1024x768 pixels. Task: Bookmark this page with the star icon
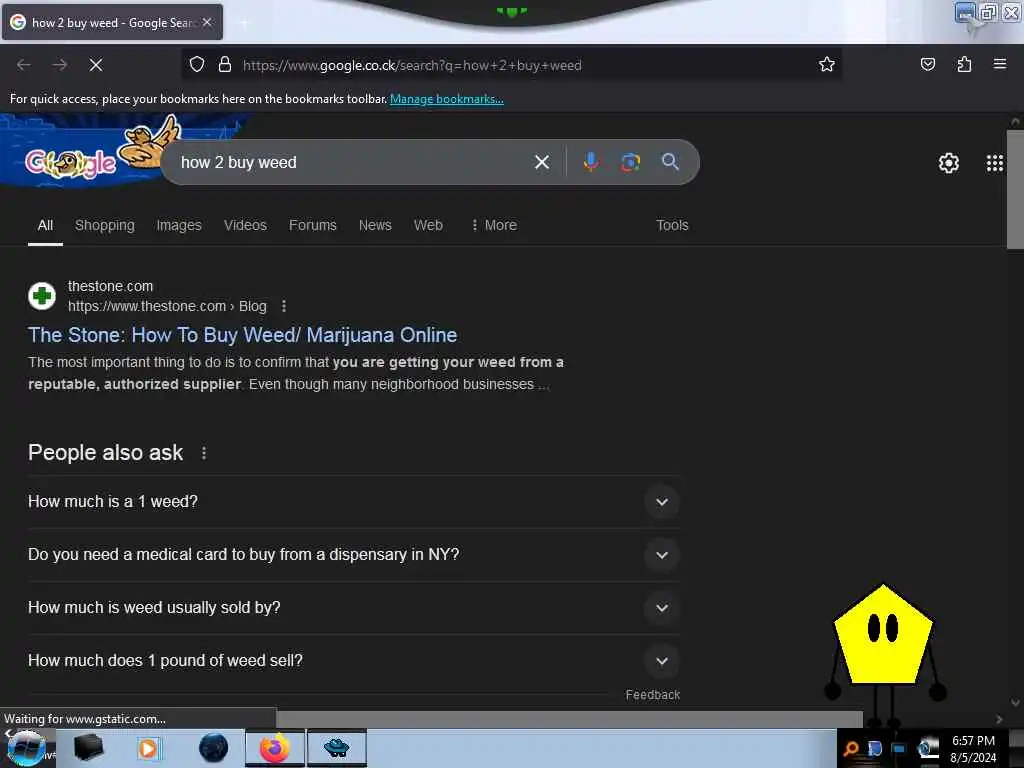tap(827, 65)
